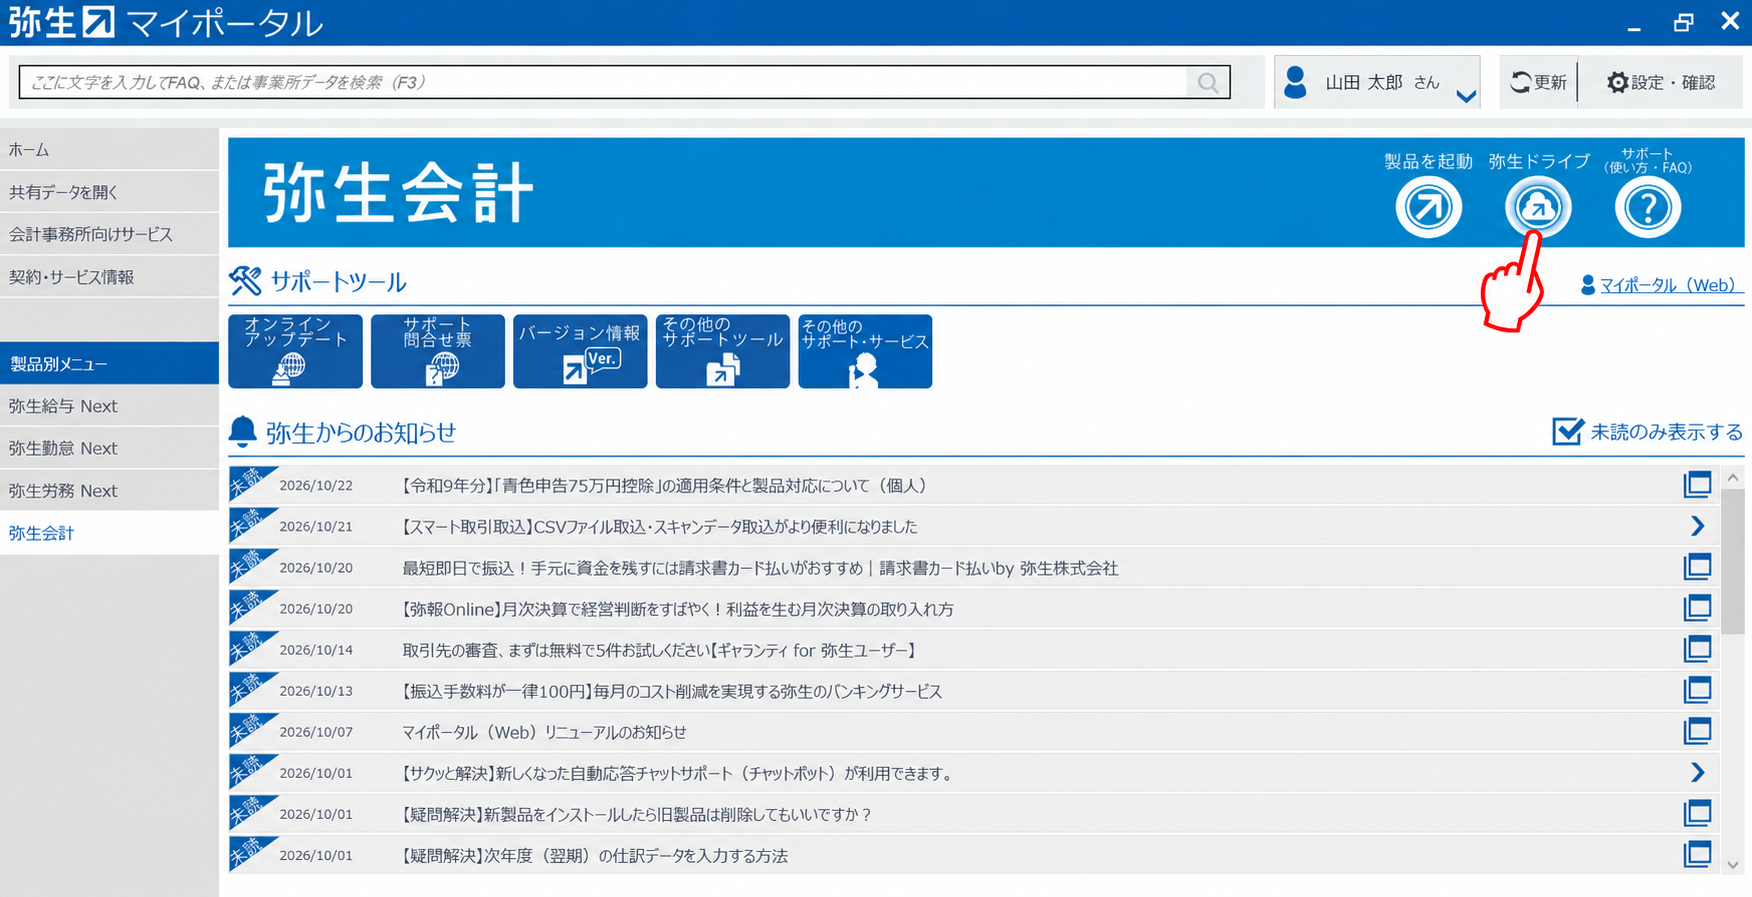1752x897 pixels.
Task: Open the オンラインアップデート tool
Action: [295, 351]
